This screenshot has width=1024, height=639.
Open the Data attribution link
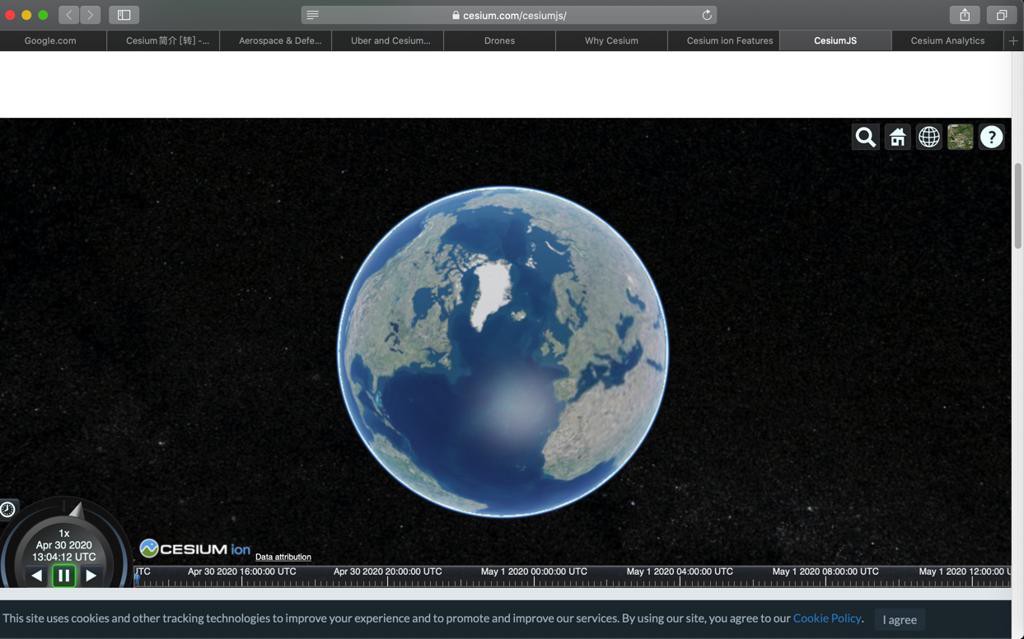pos(283,557)
